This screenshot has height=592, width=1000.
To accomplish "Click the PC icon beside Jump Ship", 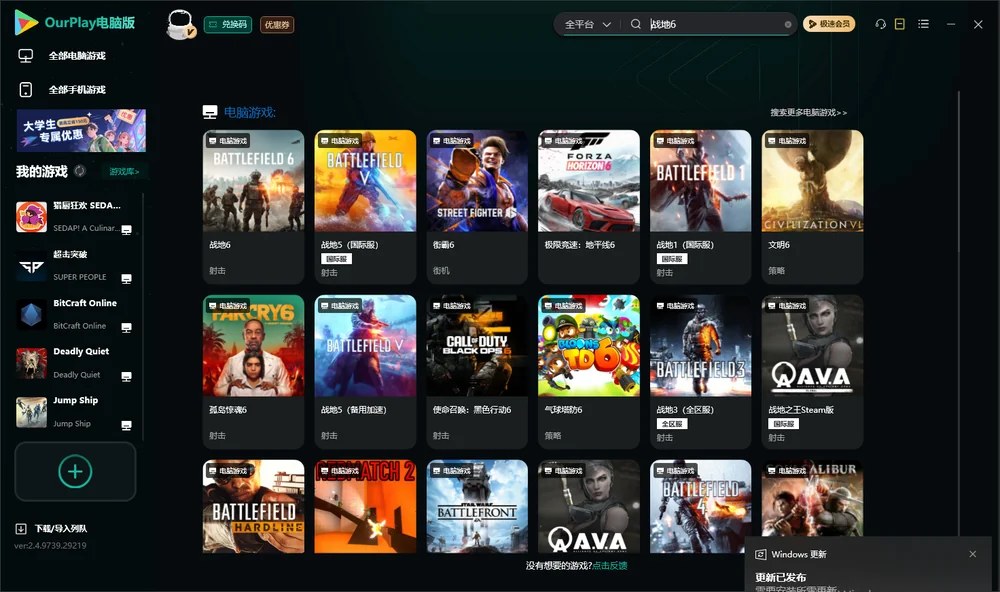I will pyautogui.click(x=126, y=426).
